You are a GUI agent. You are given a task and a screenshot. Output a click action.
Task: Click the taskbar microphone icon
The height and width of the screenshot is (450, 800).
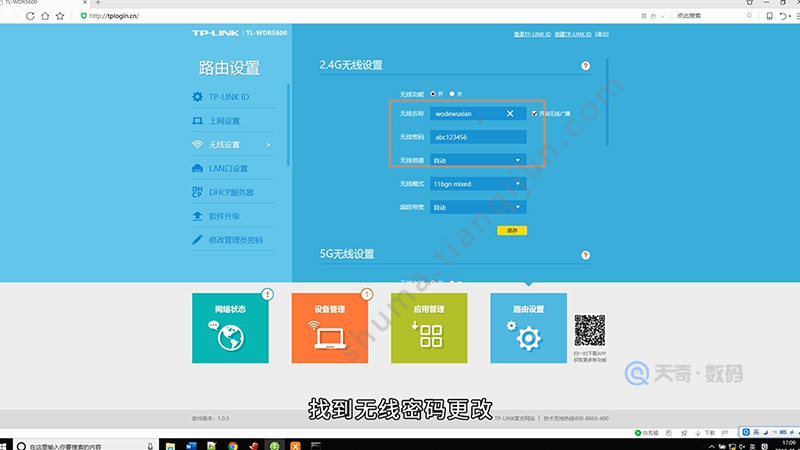coord(150,446)
